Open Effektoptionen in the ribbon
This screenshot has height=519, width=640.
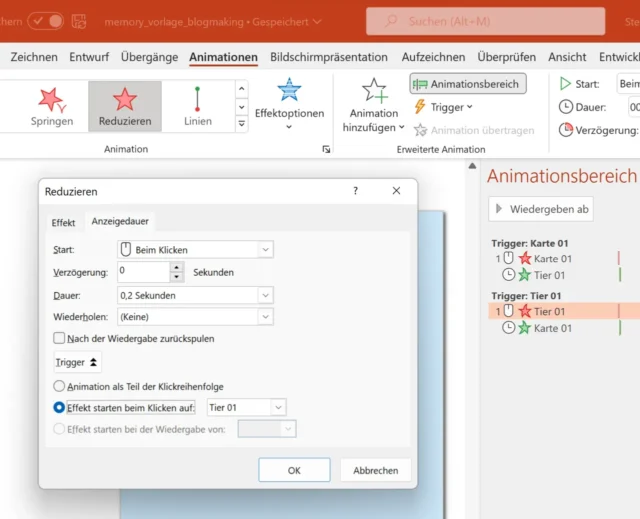[x=289, y=102]
